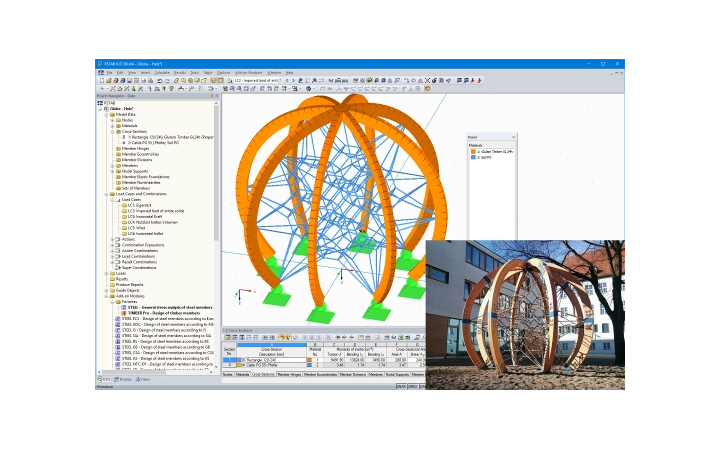Open the Add-on Modules menu

(248, 73)
